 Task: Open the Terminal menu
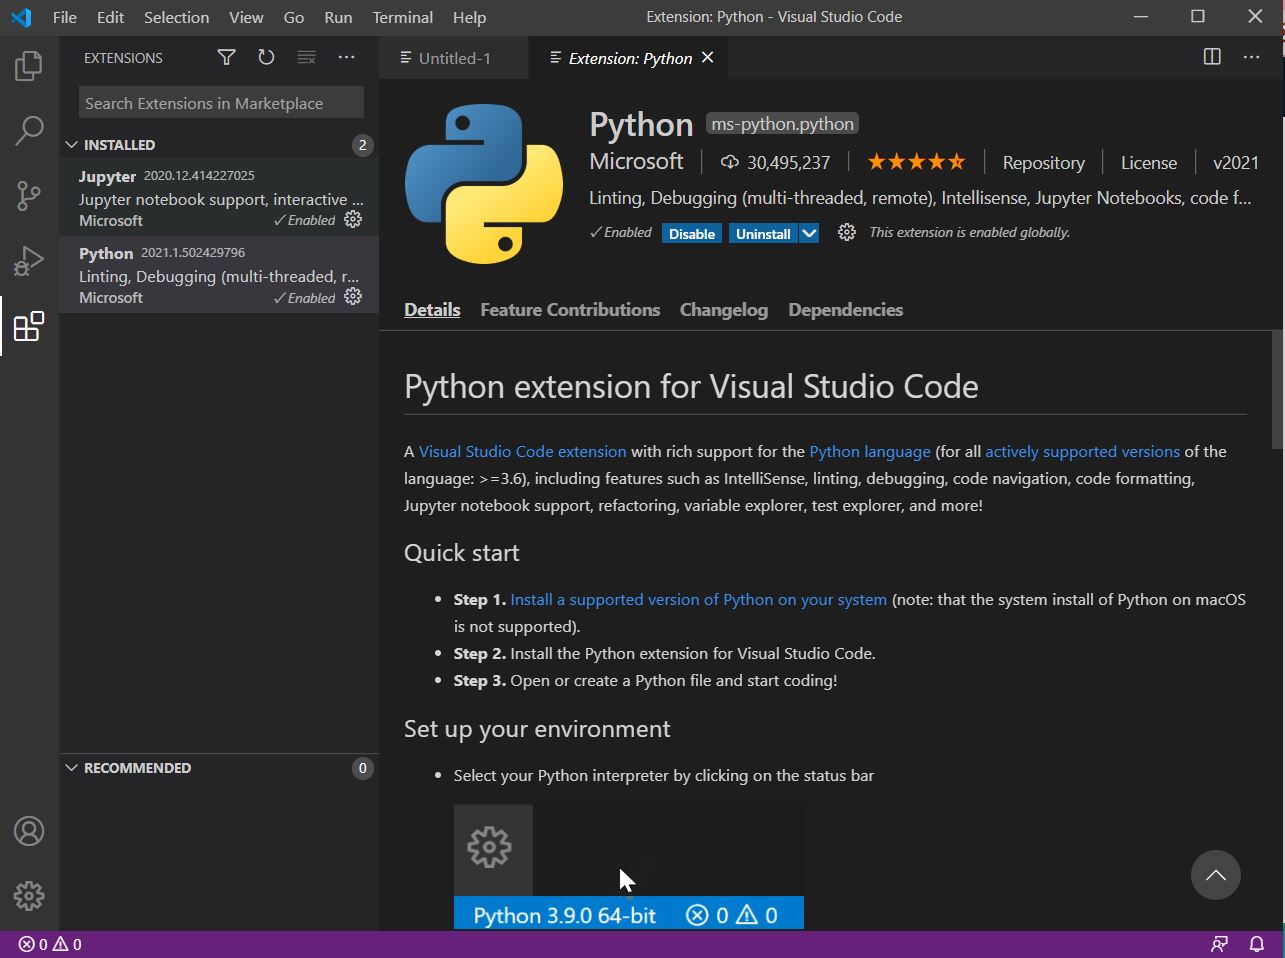[x=402, y=17]
